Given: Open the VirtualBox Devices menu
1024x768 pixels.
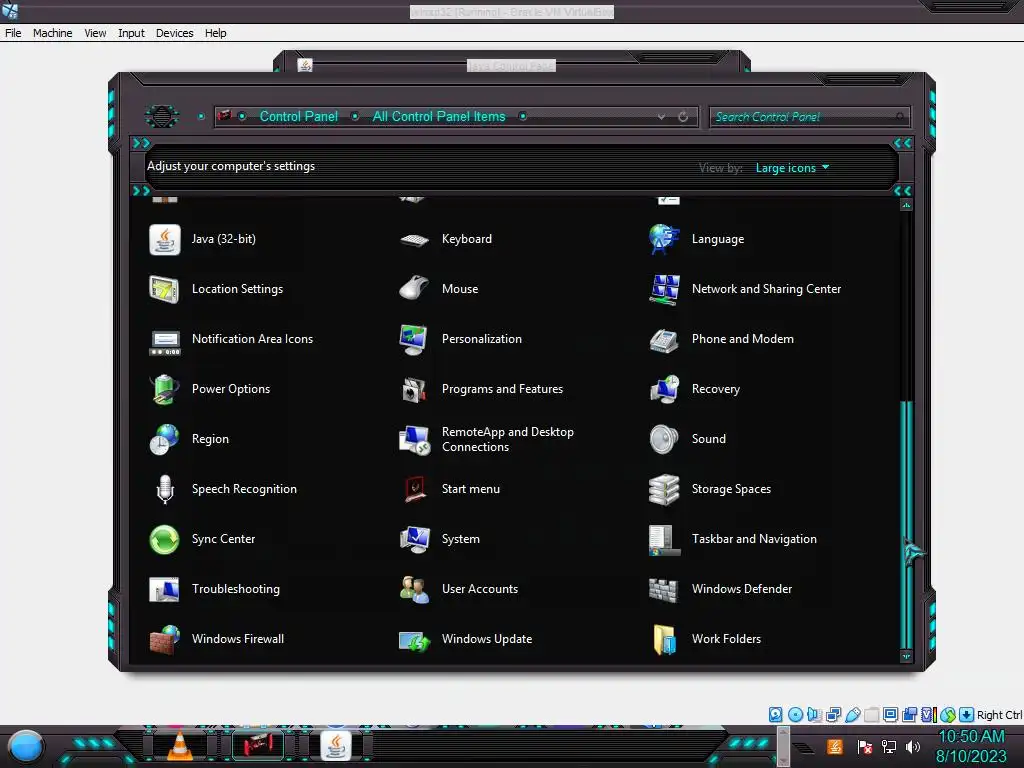Looking at the screenshot, I should point(174,33).
